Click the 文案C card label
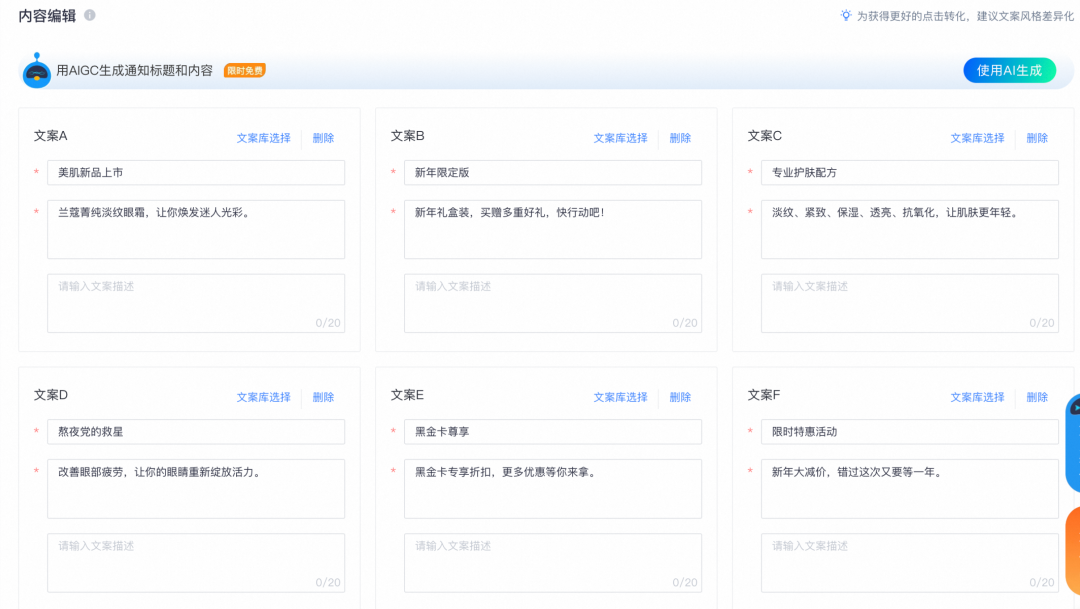Image resolution: width=1080 pixels, height=609 pixels. 765,136
